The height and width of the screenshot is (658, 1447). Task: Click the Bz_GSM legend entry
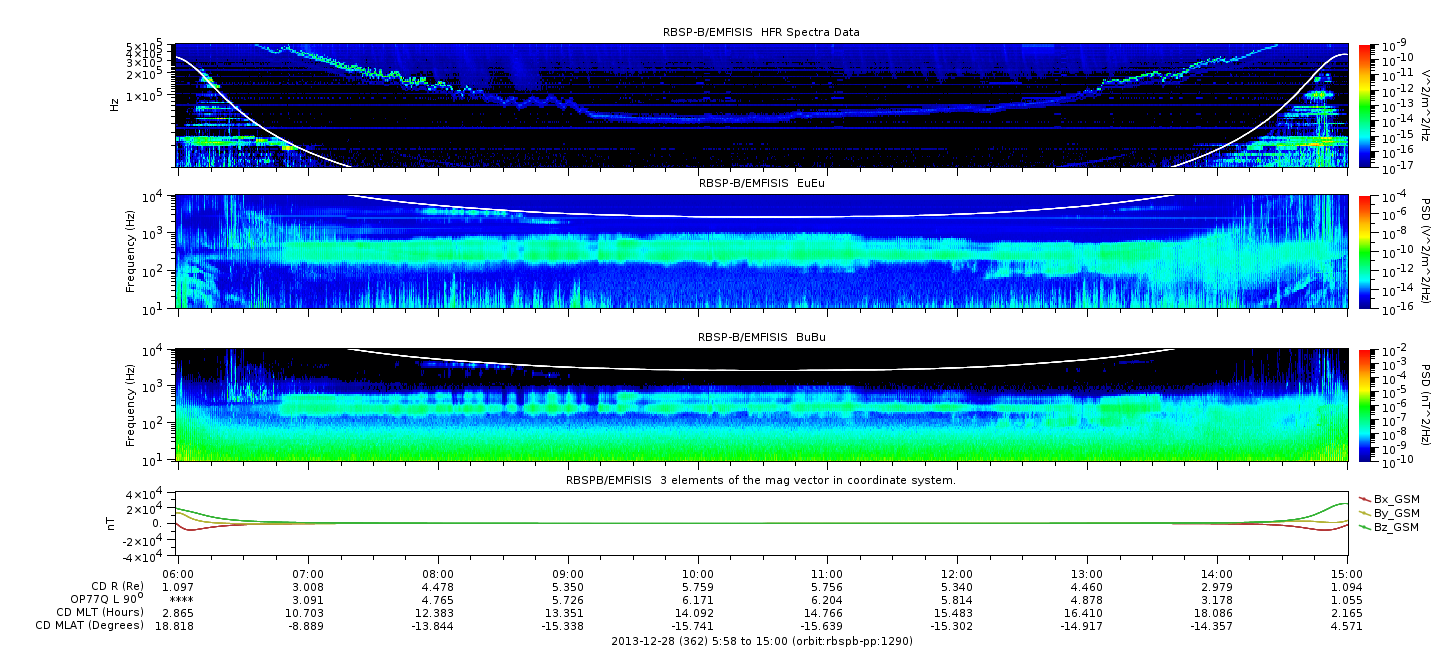[1395, 526]
